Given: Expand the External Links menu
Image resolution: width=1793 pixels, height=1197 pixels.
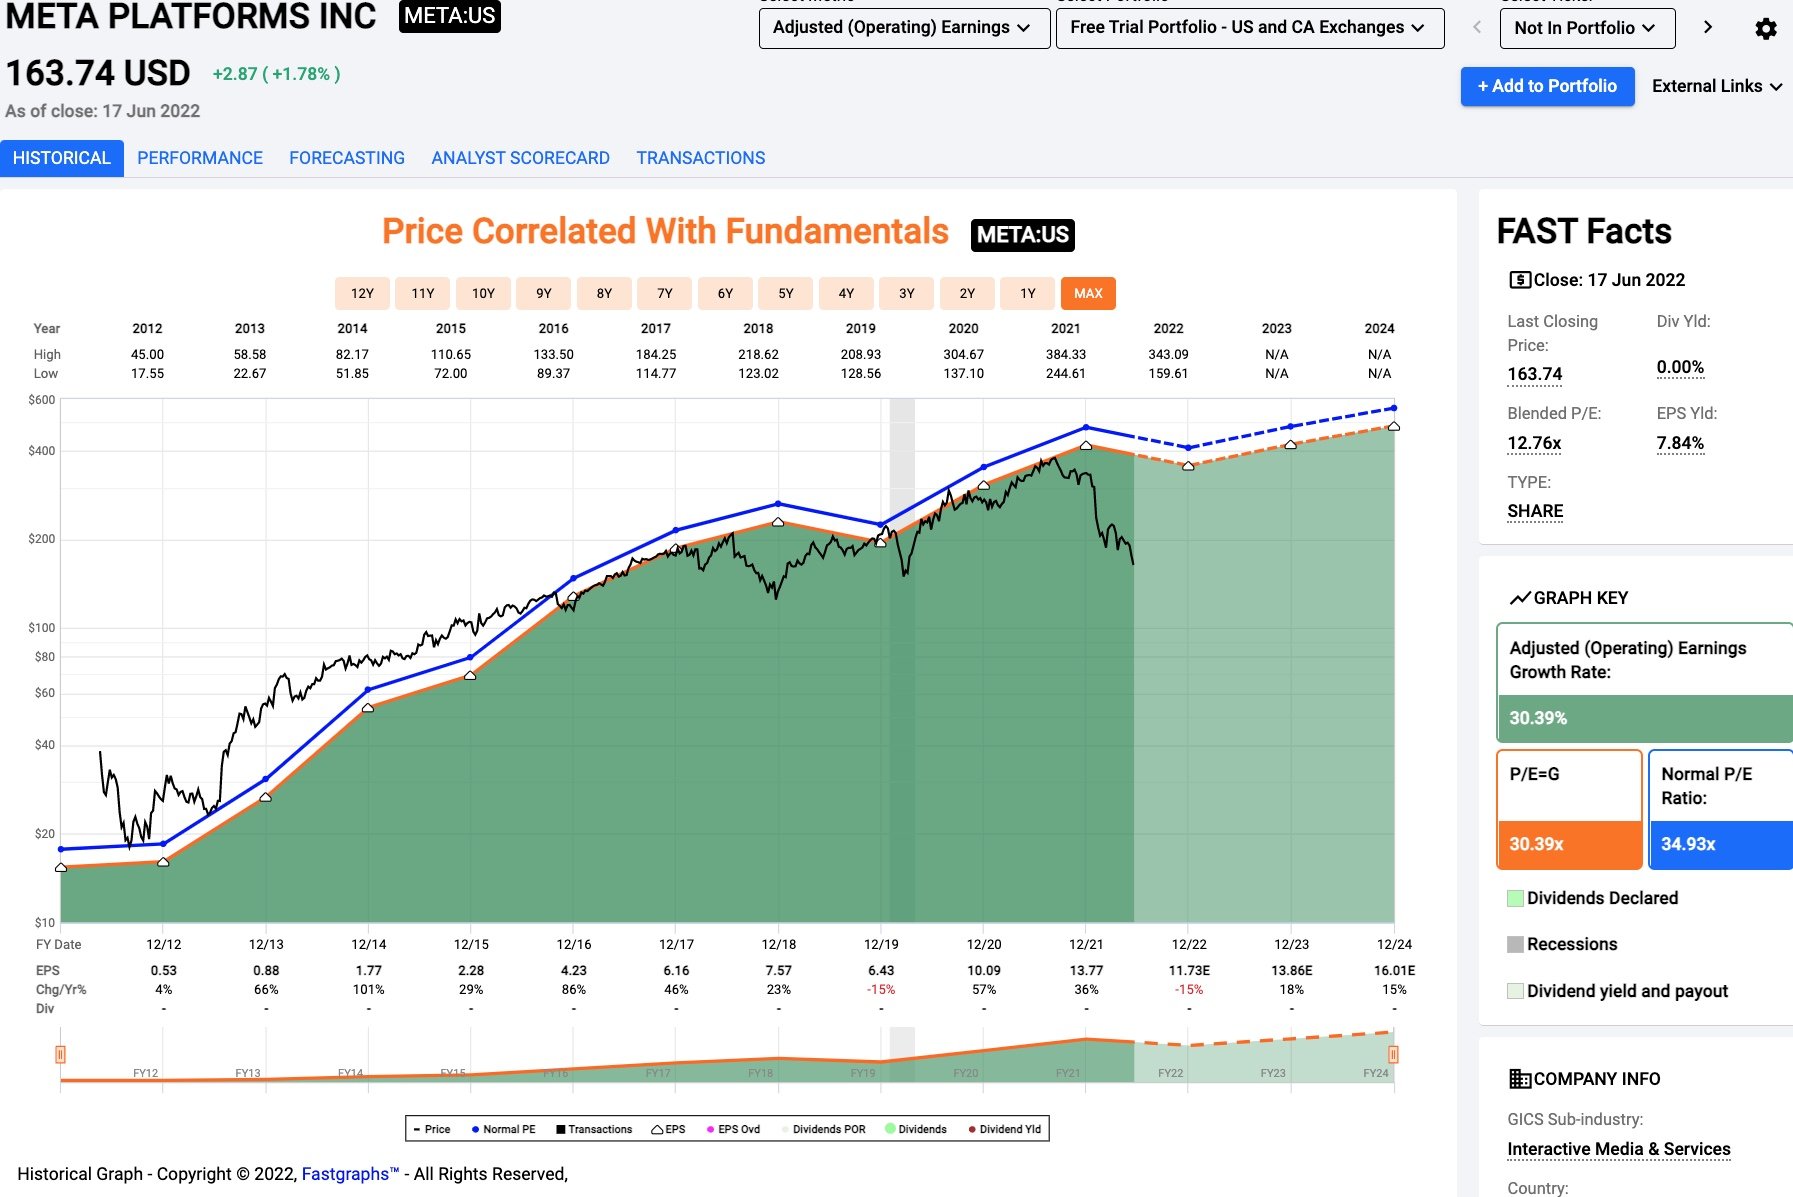Looking at the screenshot, I should (1717, 86).
